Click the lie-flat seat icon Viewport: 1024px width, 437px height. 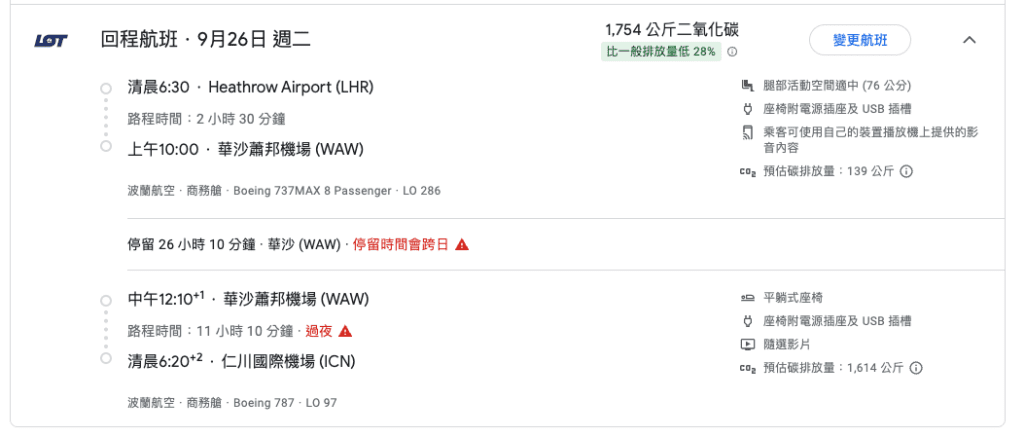point(748,298)
